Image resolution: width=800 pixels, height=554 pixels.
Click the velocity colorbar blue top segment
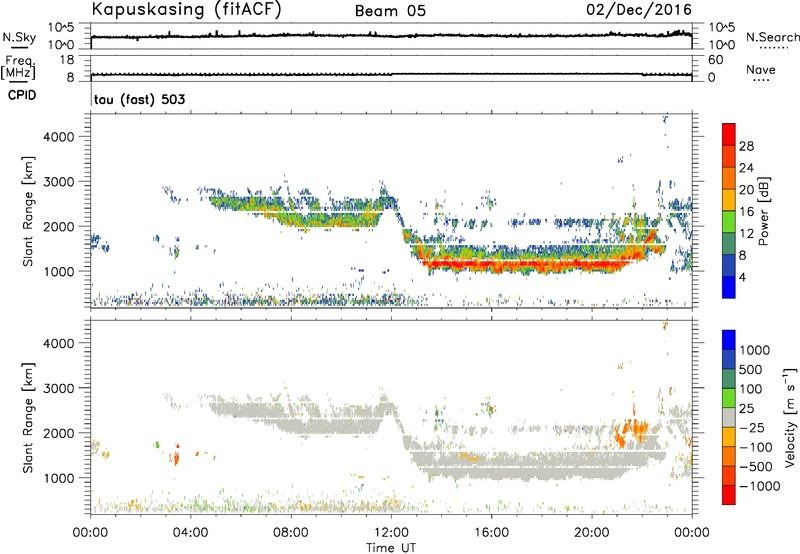point(729,340)
